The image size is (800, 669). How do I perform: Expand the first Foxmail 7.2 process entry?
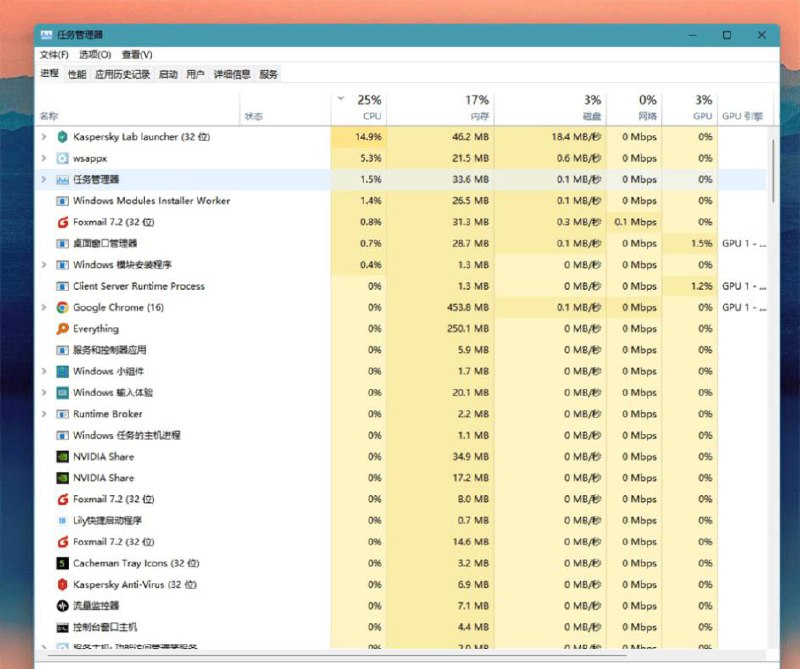coord(43,221)
